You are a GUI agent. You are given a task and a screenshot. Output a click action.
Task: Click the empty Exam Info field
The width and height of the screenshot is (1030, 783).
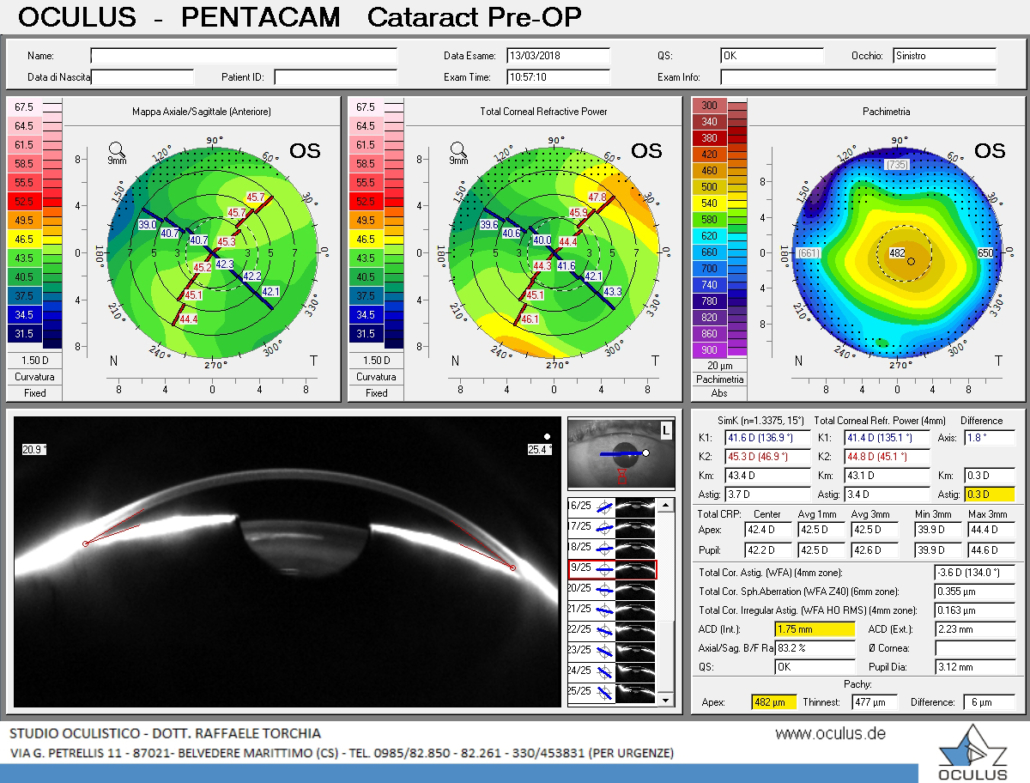click(x=859, y=77)
